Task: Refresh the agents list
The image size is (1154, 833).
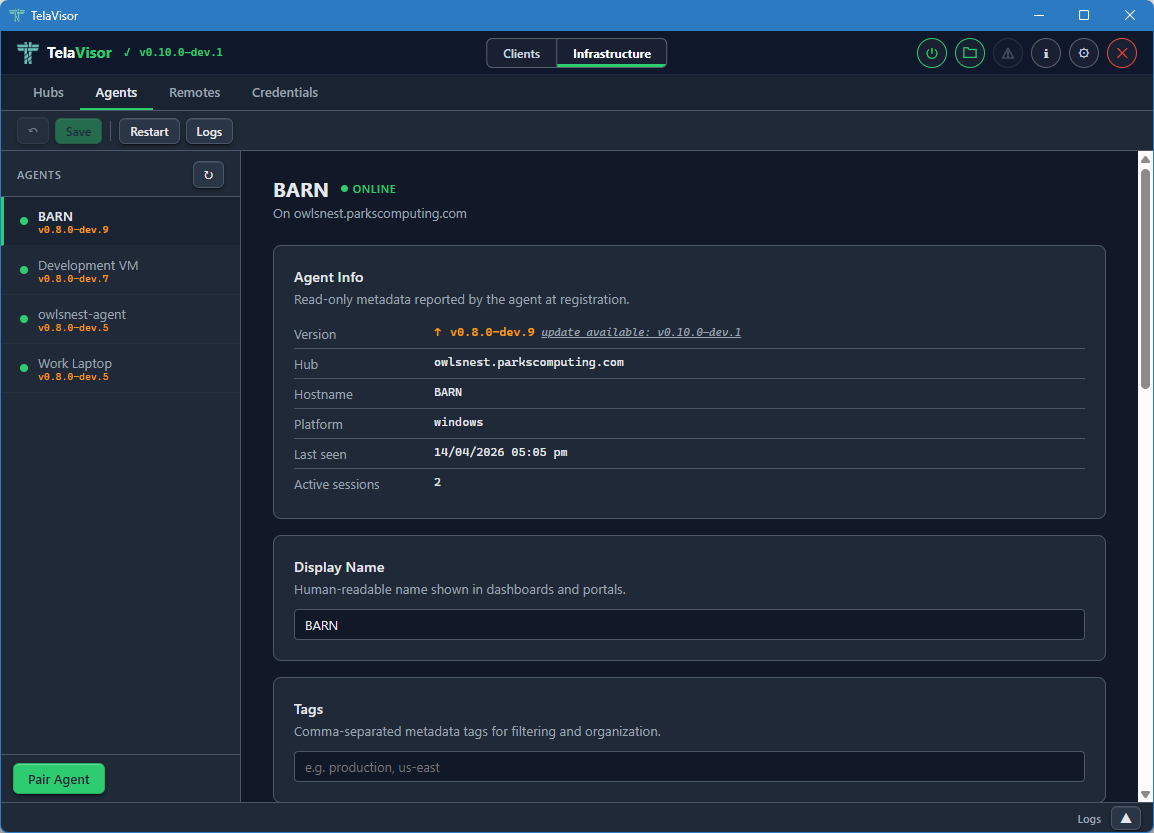Action: click(x=208, y=175)
